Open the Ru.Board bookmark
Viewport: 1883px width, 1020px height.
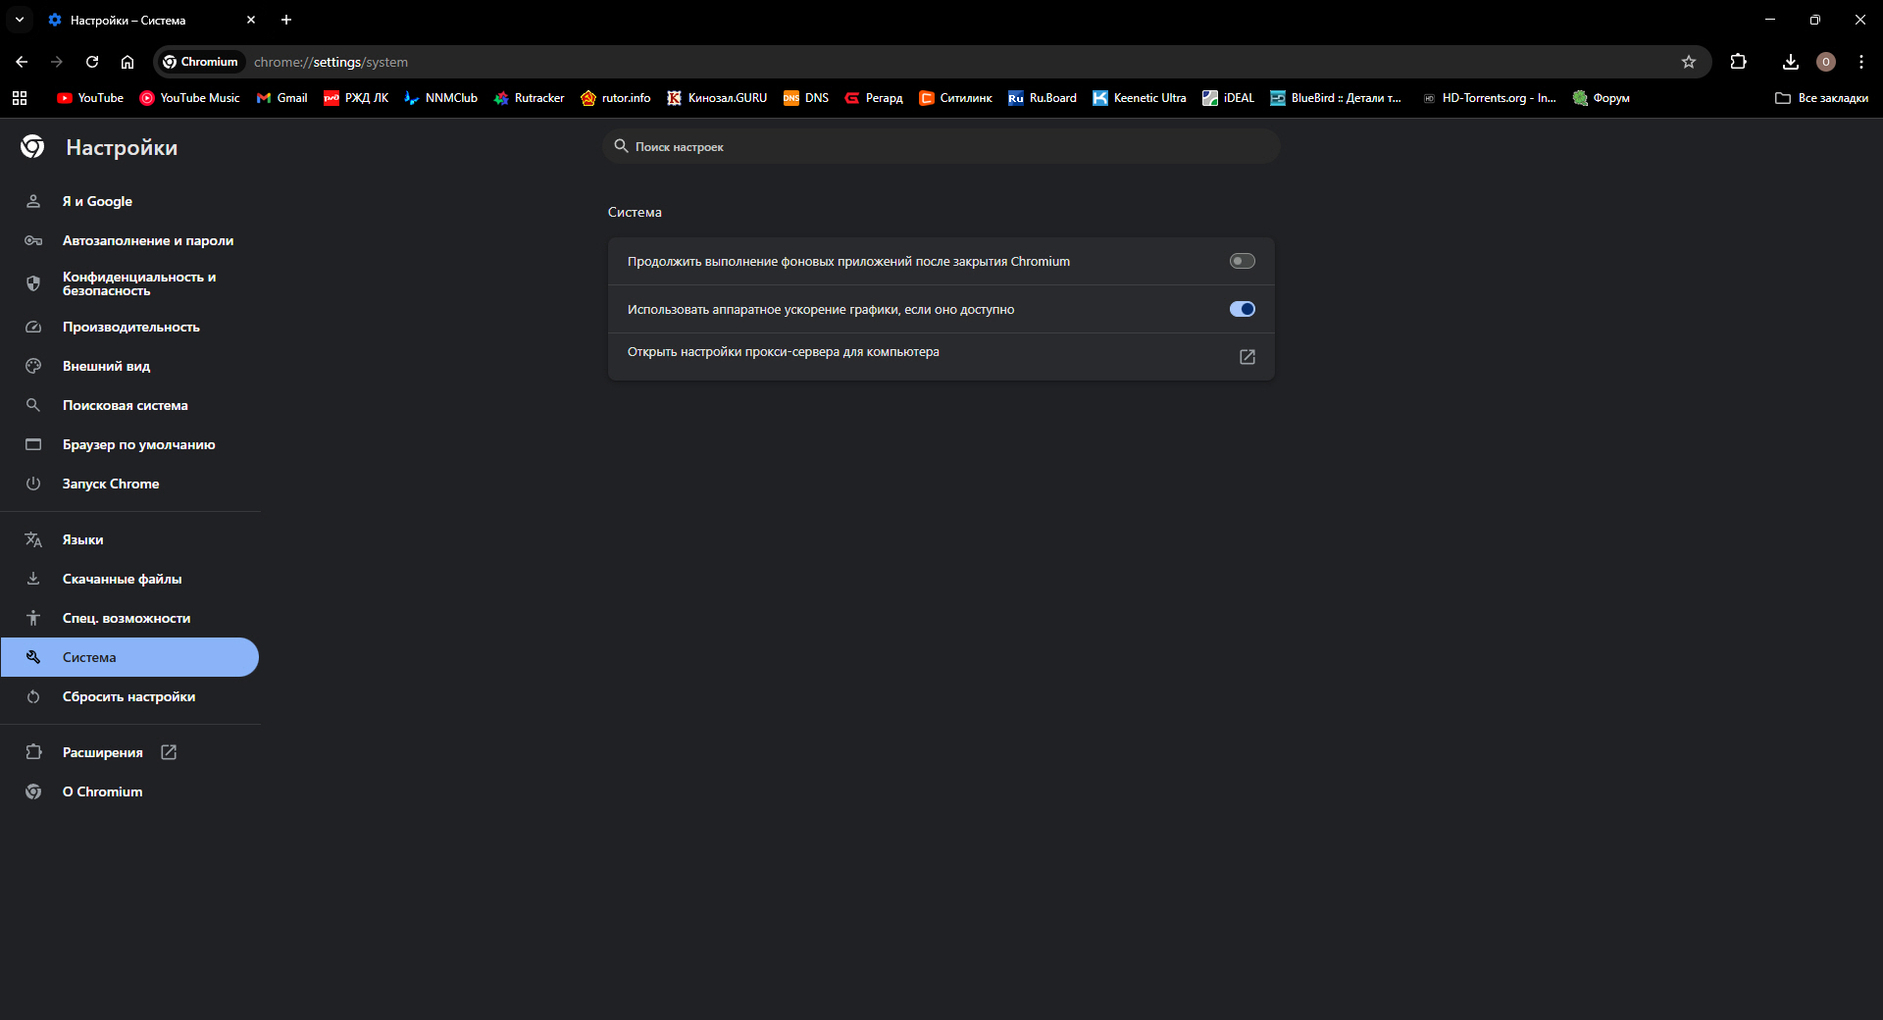click(x=1043, y=98)
